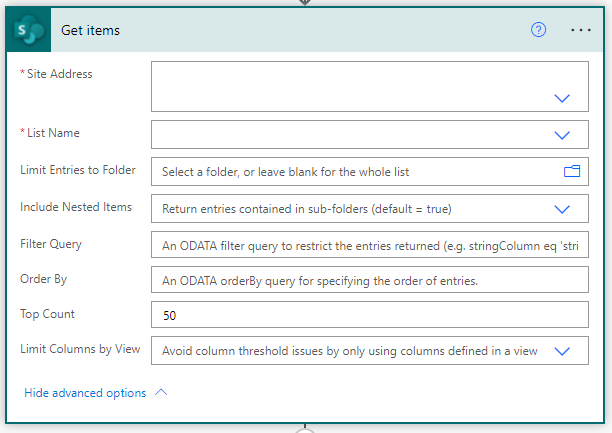Expand the Include Nested Items dropdown
This screenshot has width=612, height=433.
[x=562, y=209]
